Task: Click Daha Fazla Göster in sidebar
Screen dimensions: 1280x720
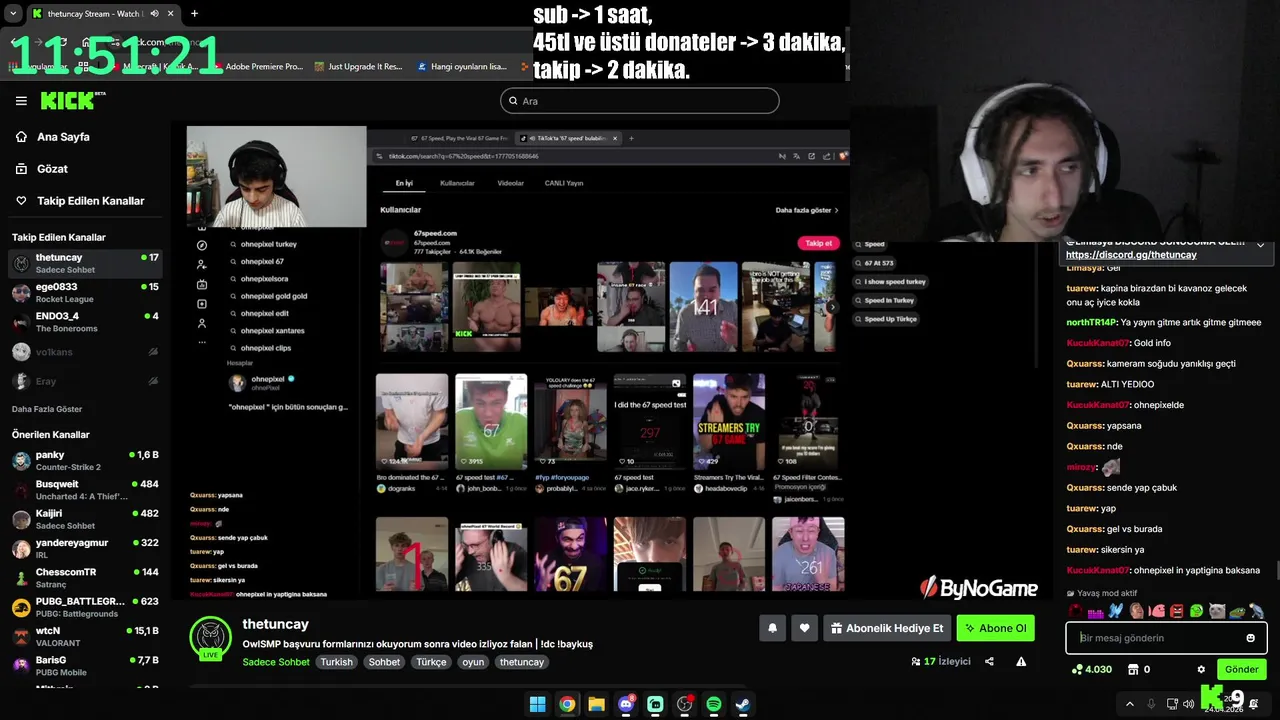Action: 47,409
